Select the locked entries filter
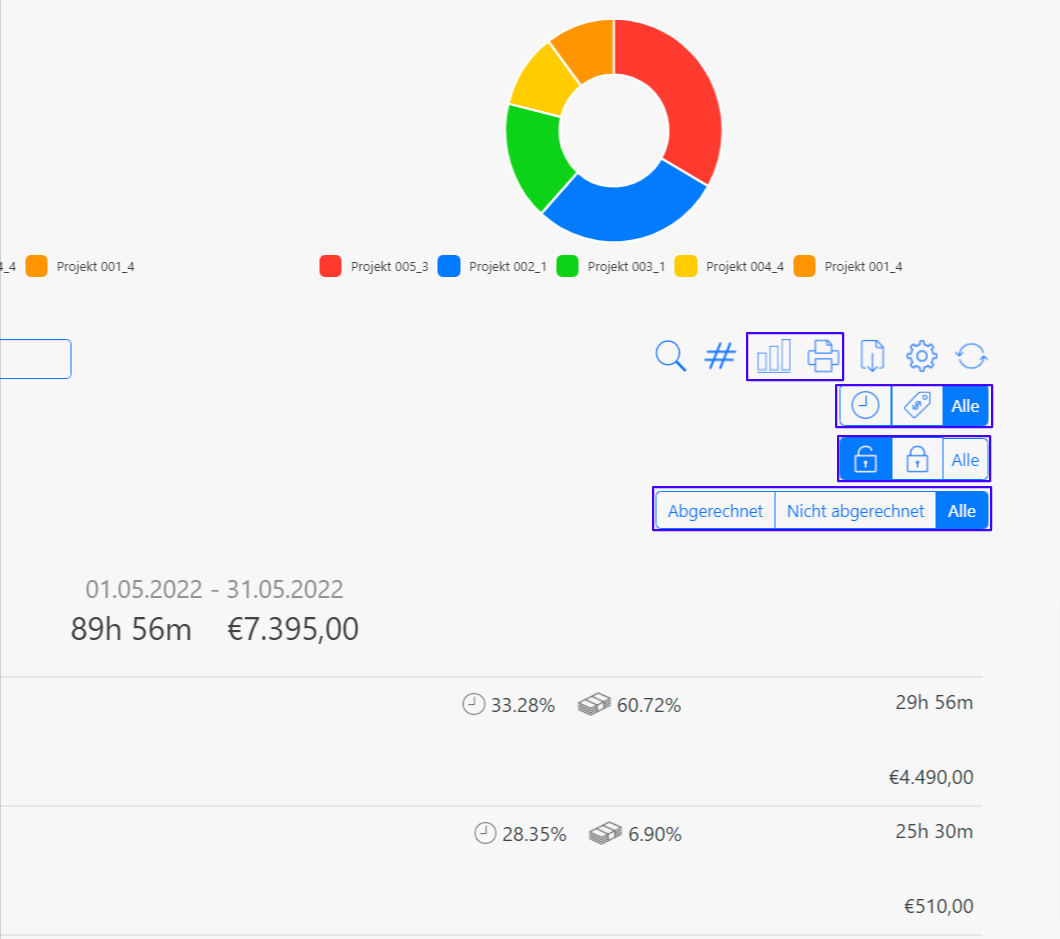Image resolution: width=1060 pixels, height=939 pixels. coord(917,460)
